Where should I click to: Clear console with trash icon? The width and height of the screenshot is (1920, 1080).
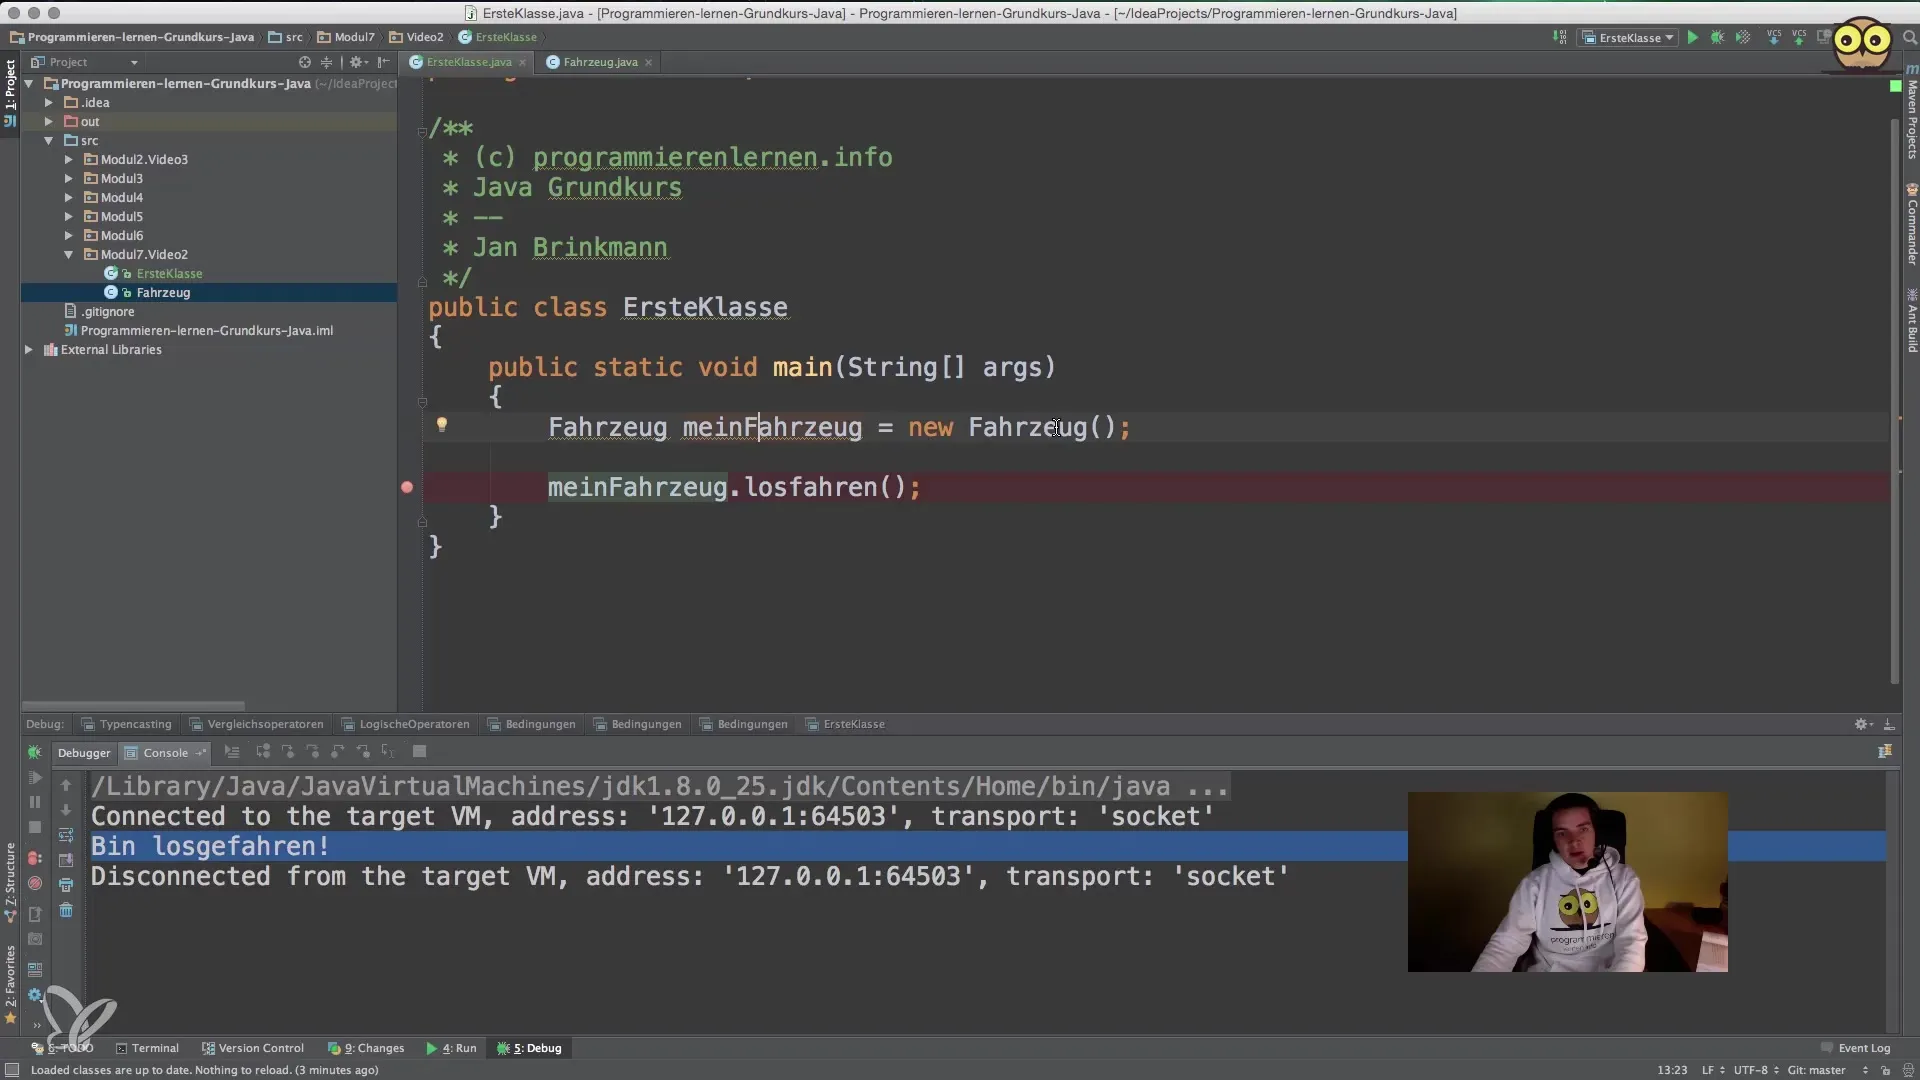[x=66, y=910]
